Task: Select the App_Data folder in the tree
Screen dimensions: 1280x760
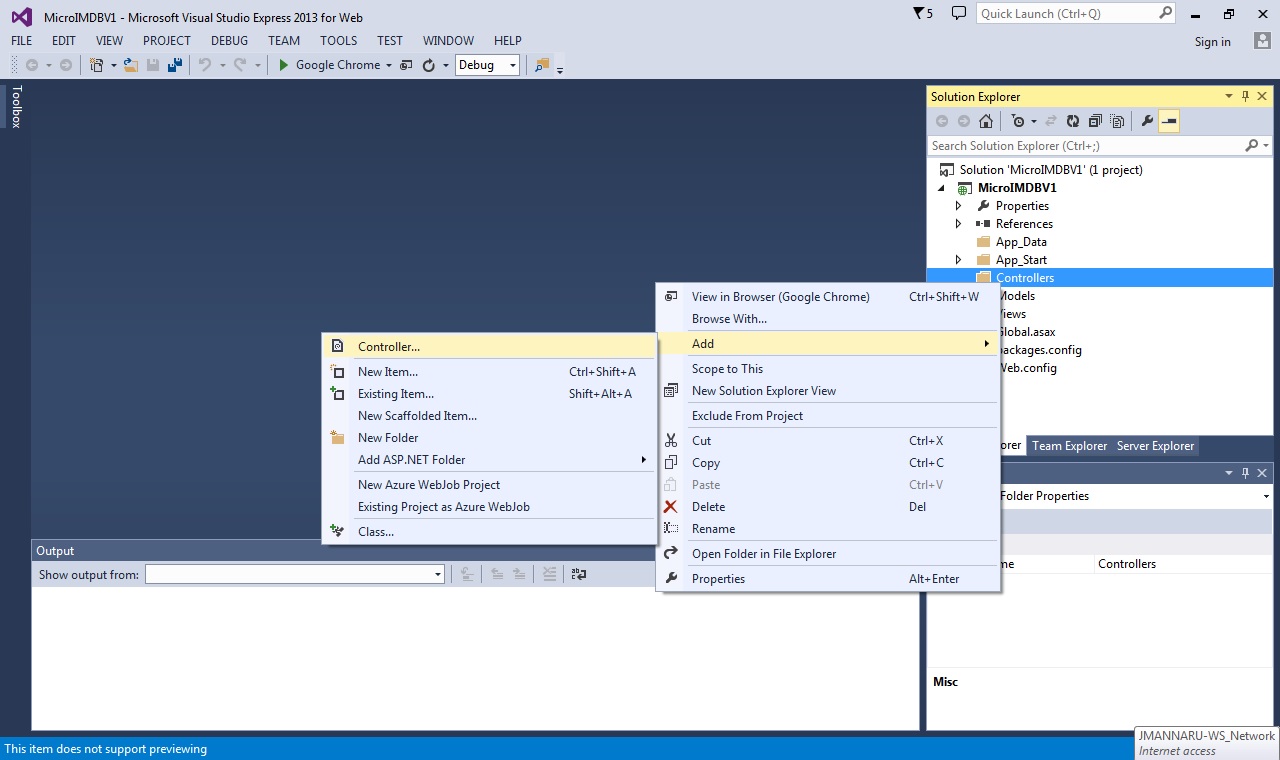Action: [1021, 242]
